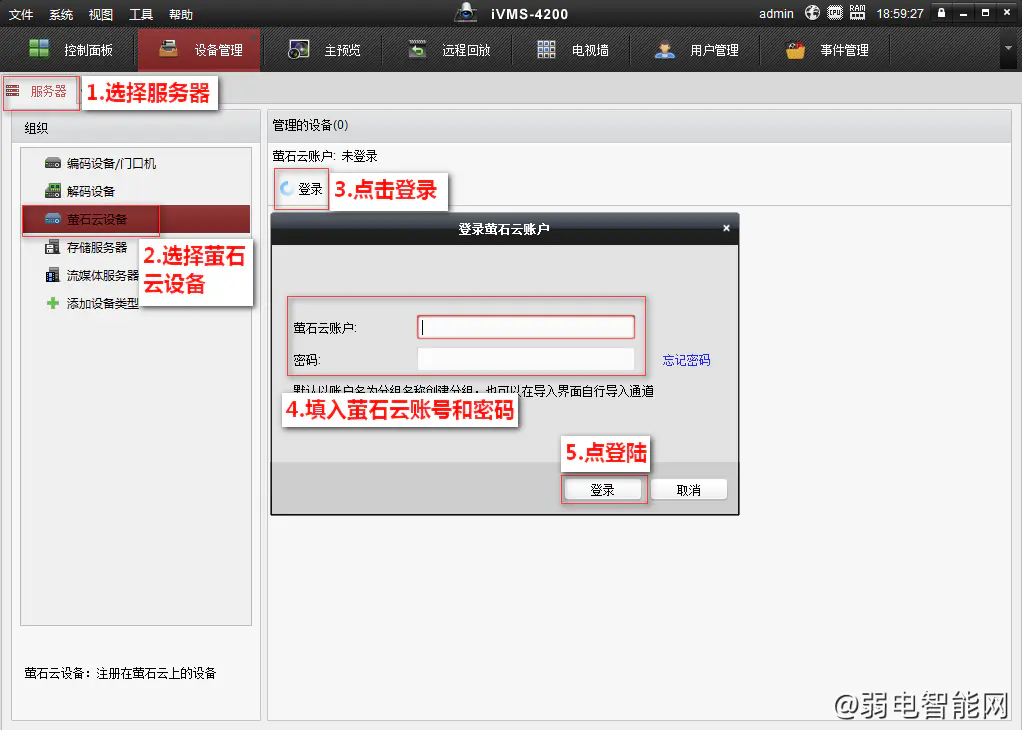The height and width of the screenshot is (730, 1022).
Task: Click the 存储服务器 storage icon
Action: click(x=52, y=248)
